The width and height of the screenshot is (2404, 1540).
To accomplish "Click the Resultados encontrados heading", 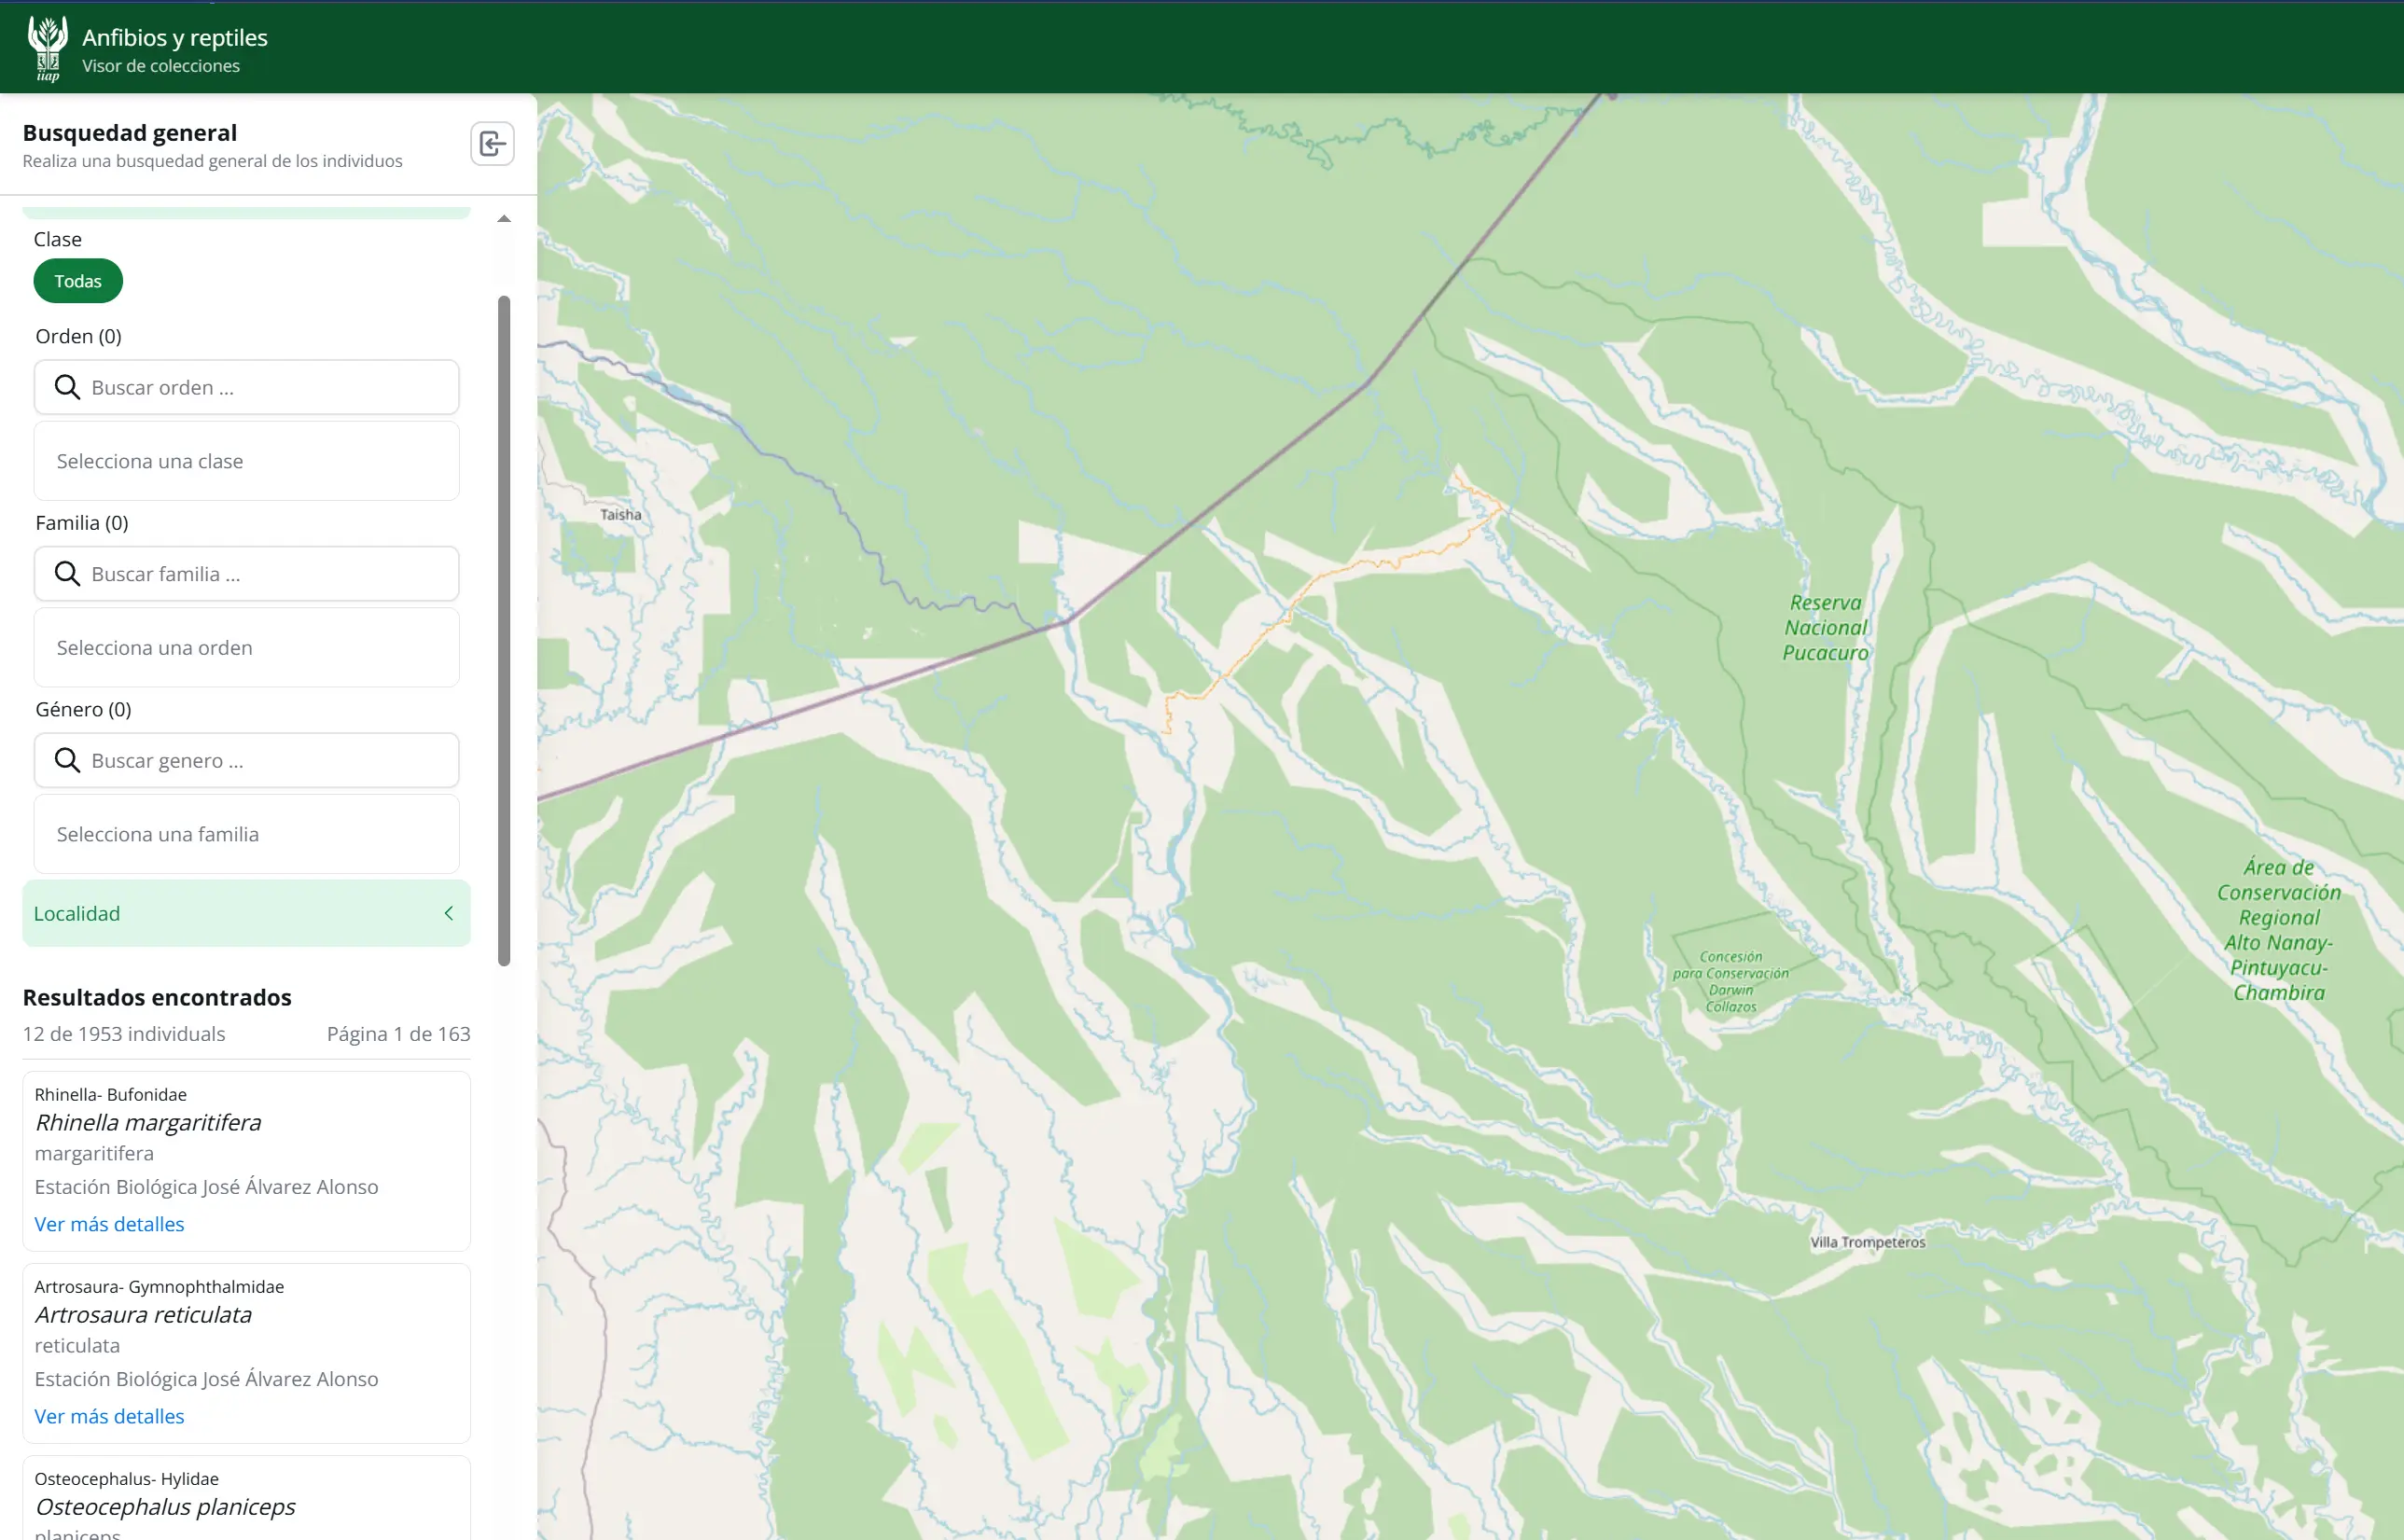I will tap(157, 997).
